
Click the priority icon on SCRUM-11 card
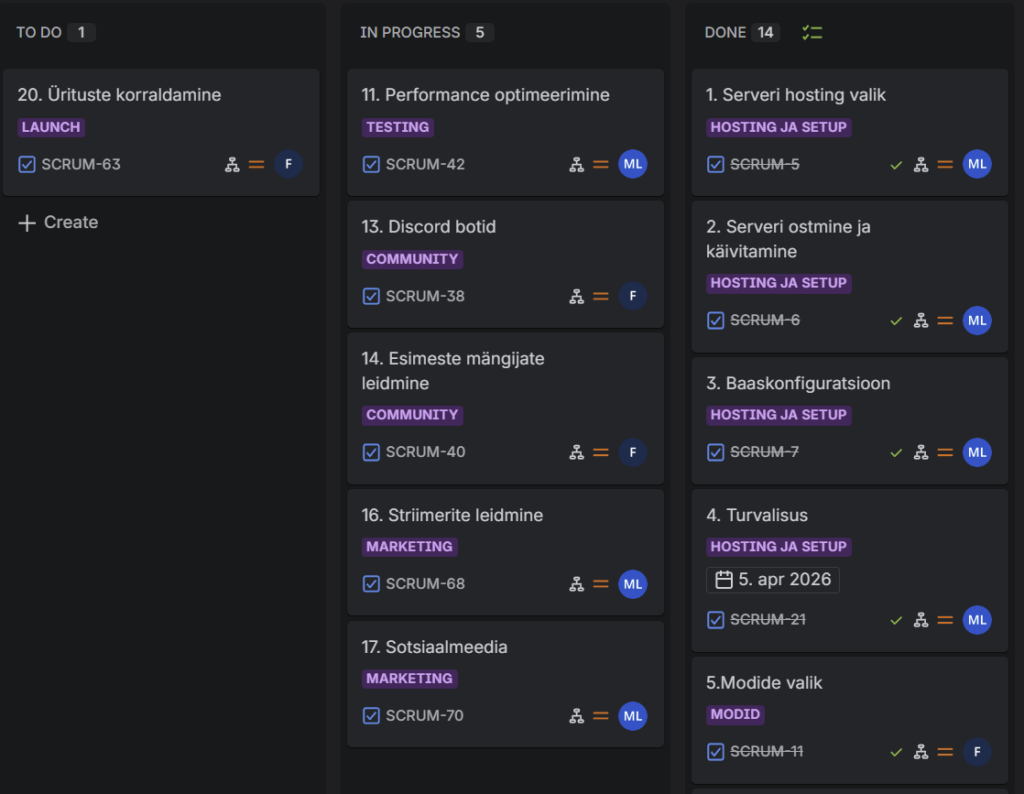click(x=945, y=751)
